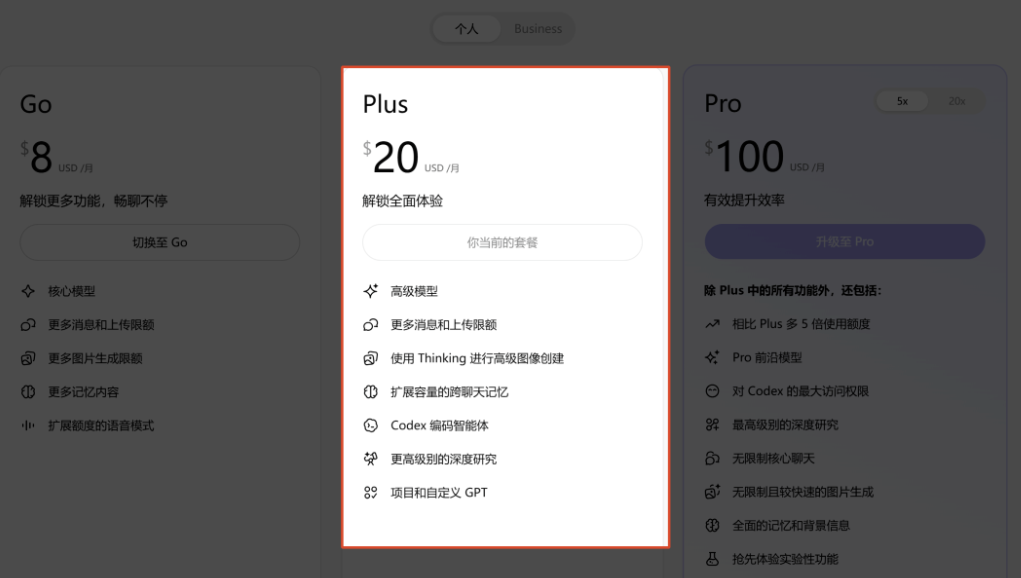Click the heading 除 Plus 中的所有功能外，还包括
The height and width of the screenshot is (578, 1021).
click(x=792, y=290)
